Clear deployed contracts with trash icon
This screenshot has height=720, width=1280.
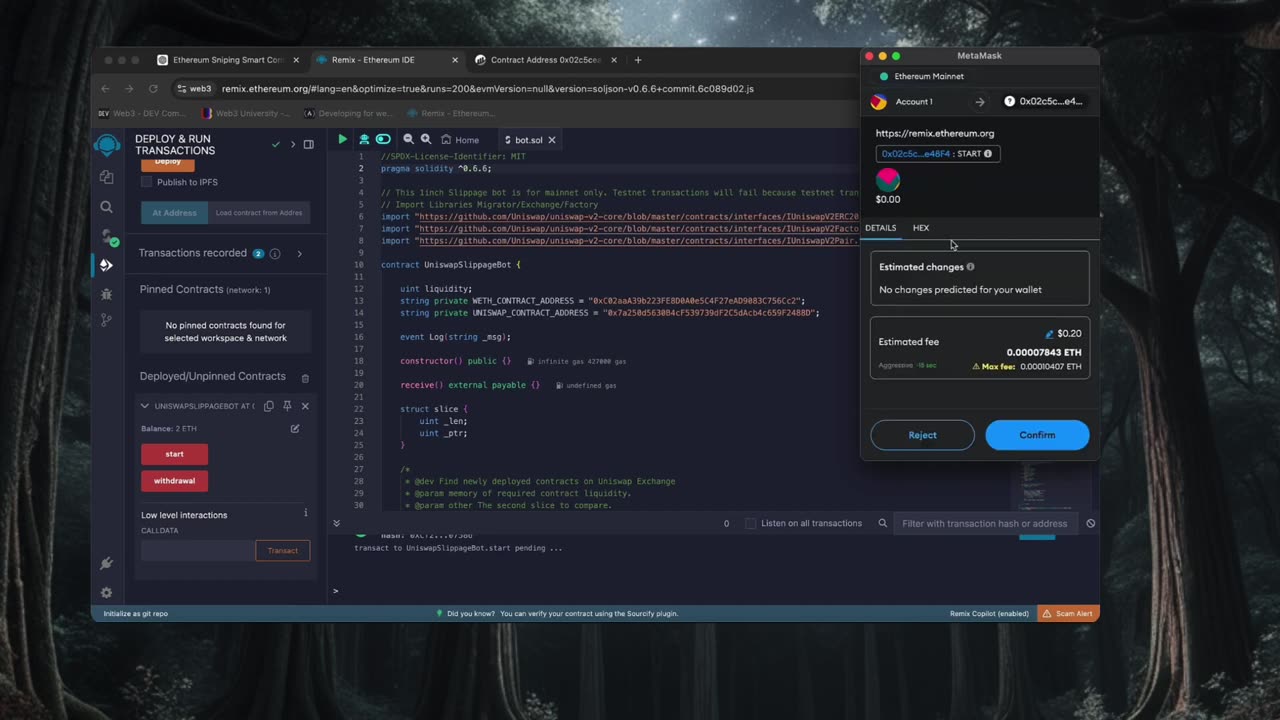tap(305, 378)
